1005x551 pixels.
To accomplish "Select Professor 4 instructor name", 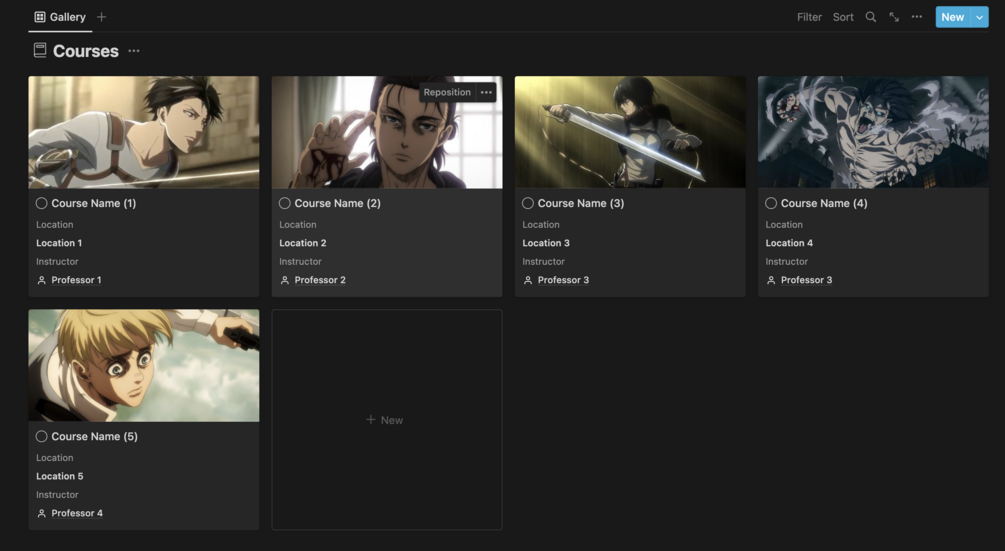I will point(77,513).
